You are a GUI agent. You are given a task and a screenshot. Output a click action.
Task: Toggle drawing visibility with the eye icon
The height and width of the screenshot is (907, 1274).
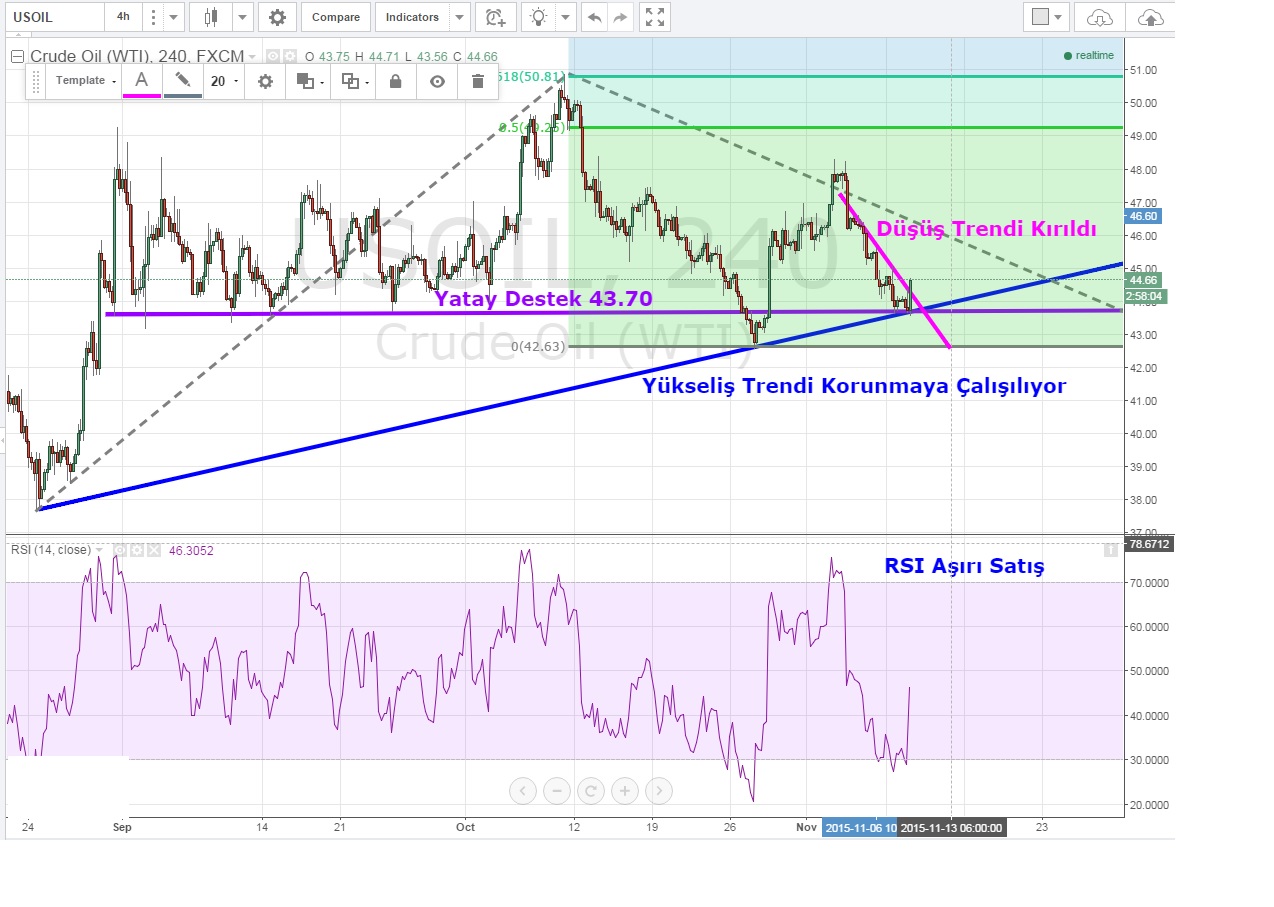[x=437, y=81]
